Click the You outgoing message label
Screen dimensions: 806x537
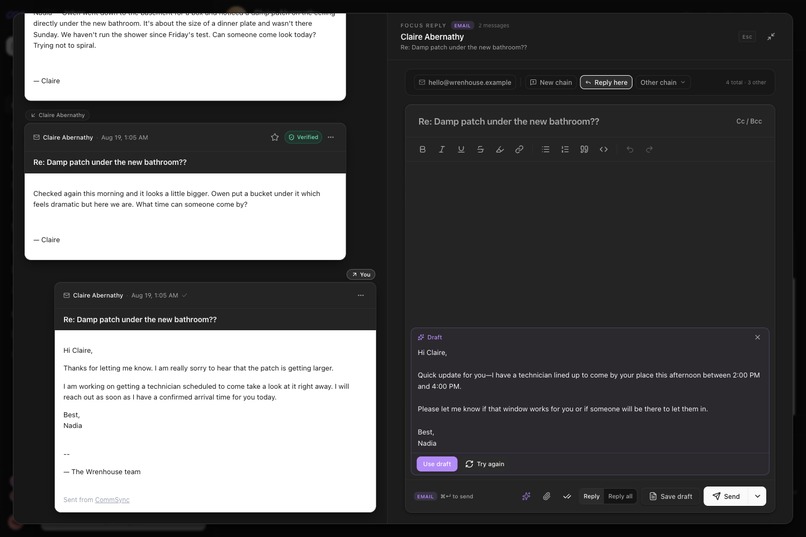click(x=361, y=274)
